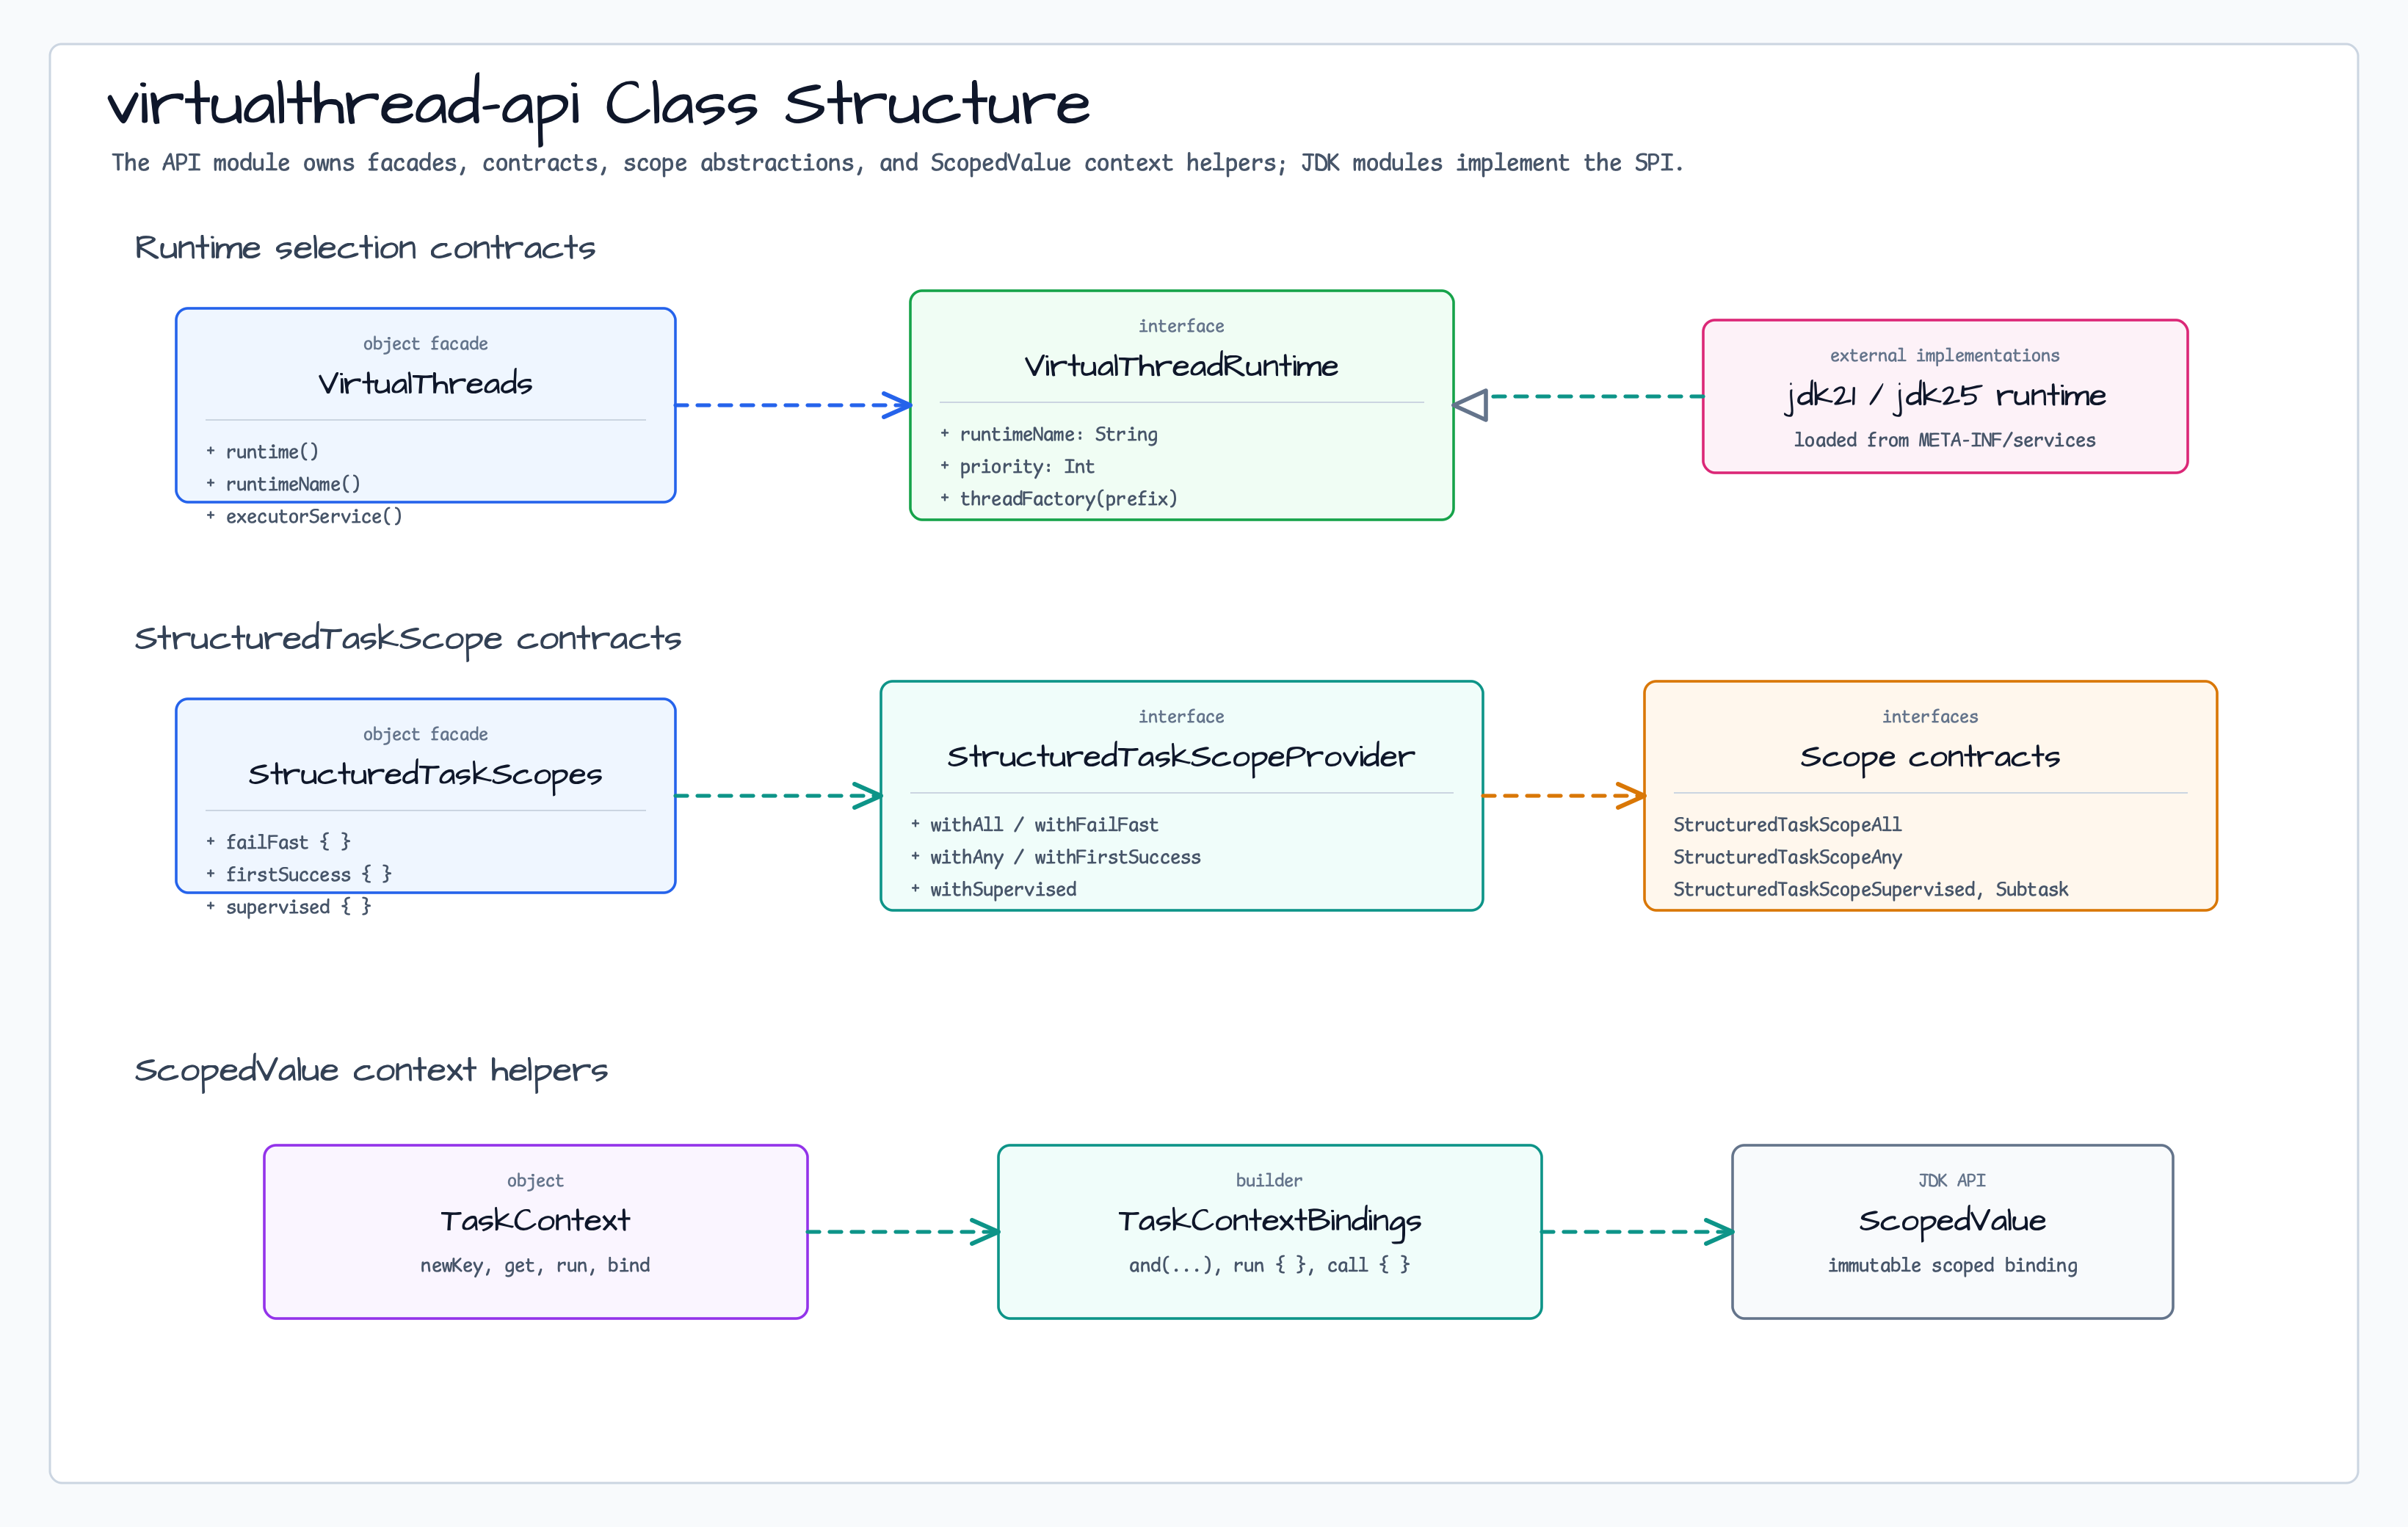Click the '+ firstSuccess { }' member
Screen dimensions: 2408x1527
pos(299,874)
